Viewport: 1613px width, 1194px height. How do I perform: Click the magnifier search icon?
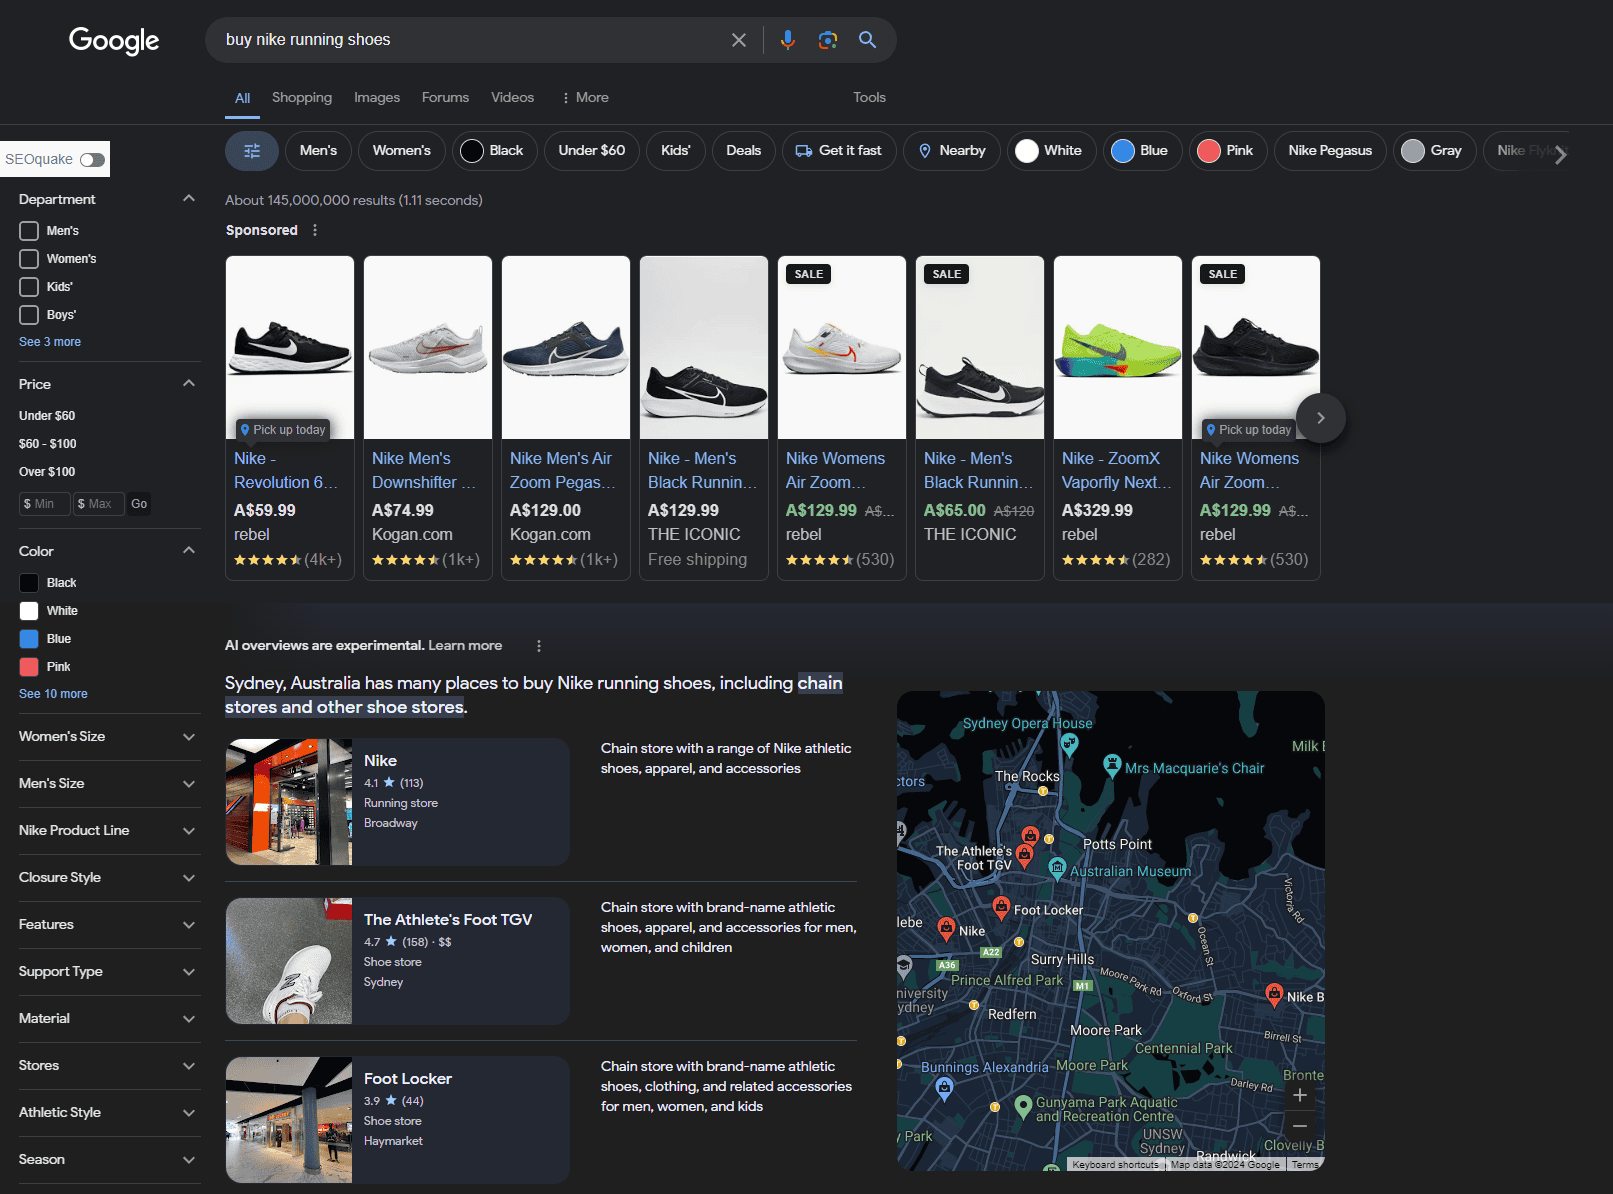click(x=867, y=40)
